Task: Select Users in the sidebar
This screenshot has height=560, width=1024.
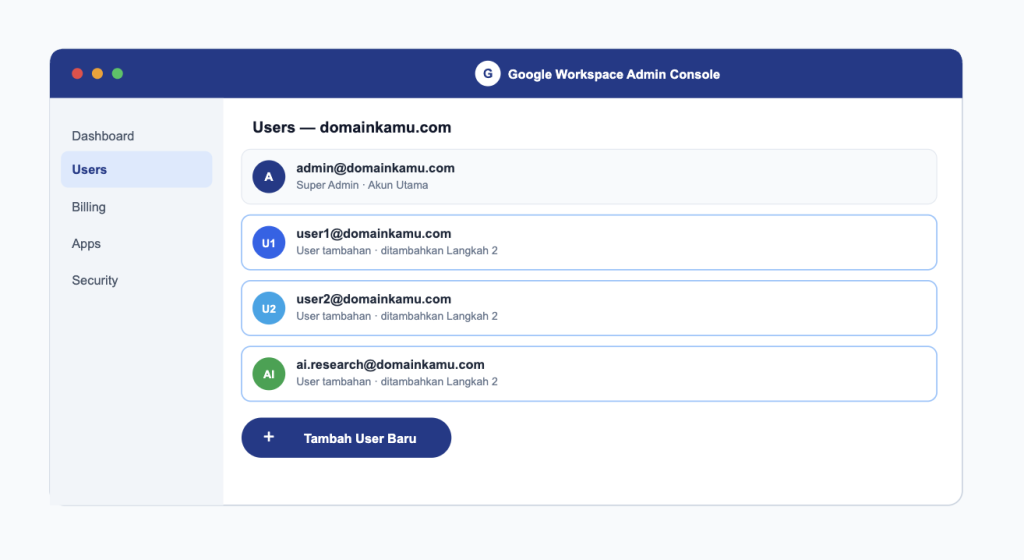Action: 136,170
